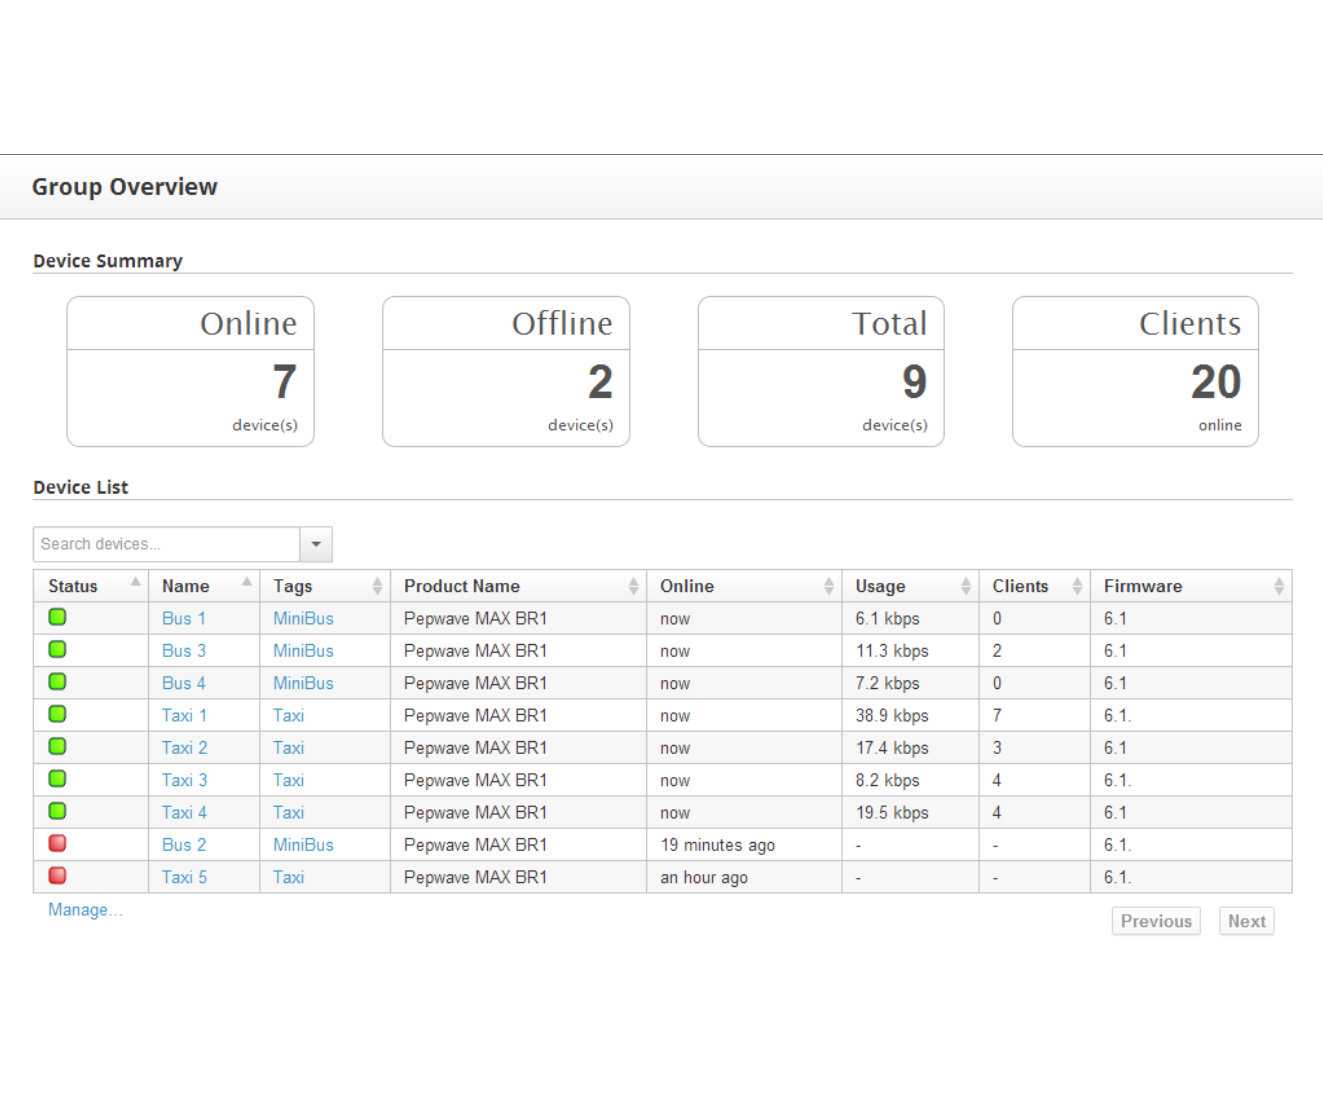1323x1095 pixels.
Task: Click the green status icon for Taxi 1
Action: [57, 714]
